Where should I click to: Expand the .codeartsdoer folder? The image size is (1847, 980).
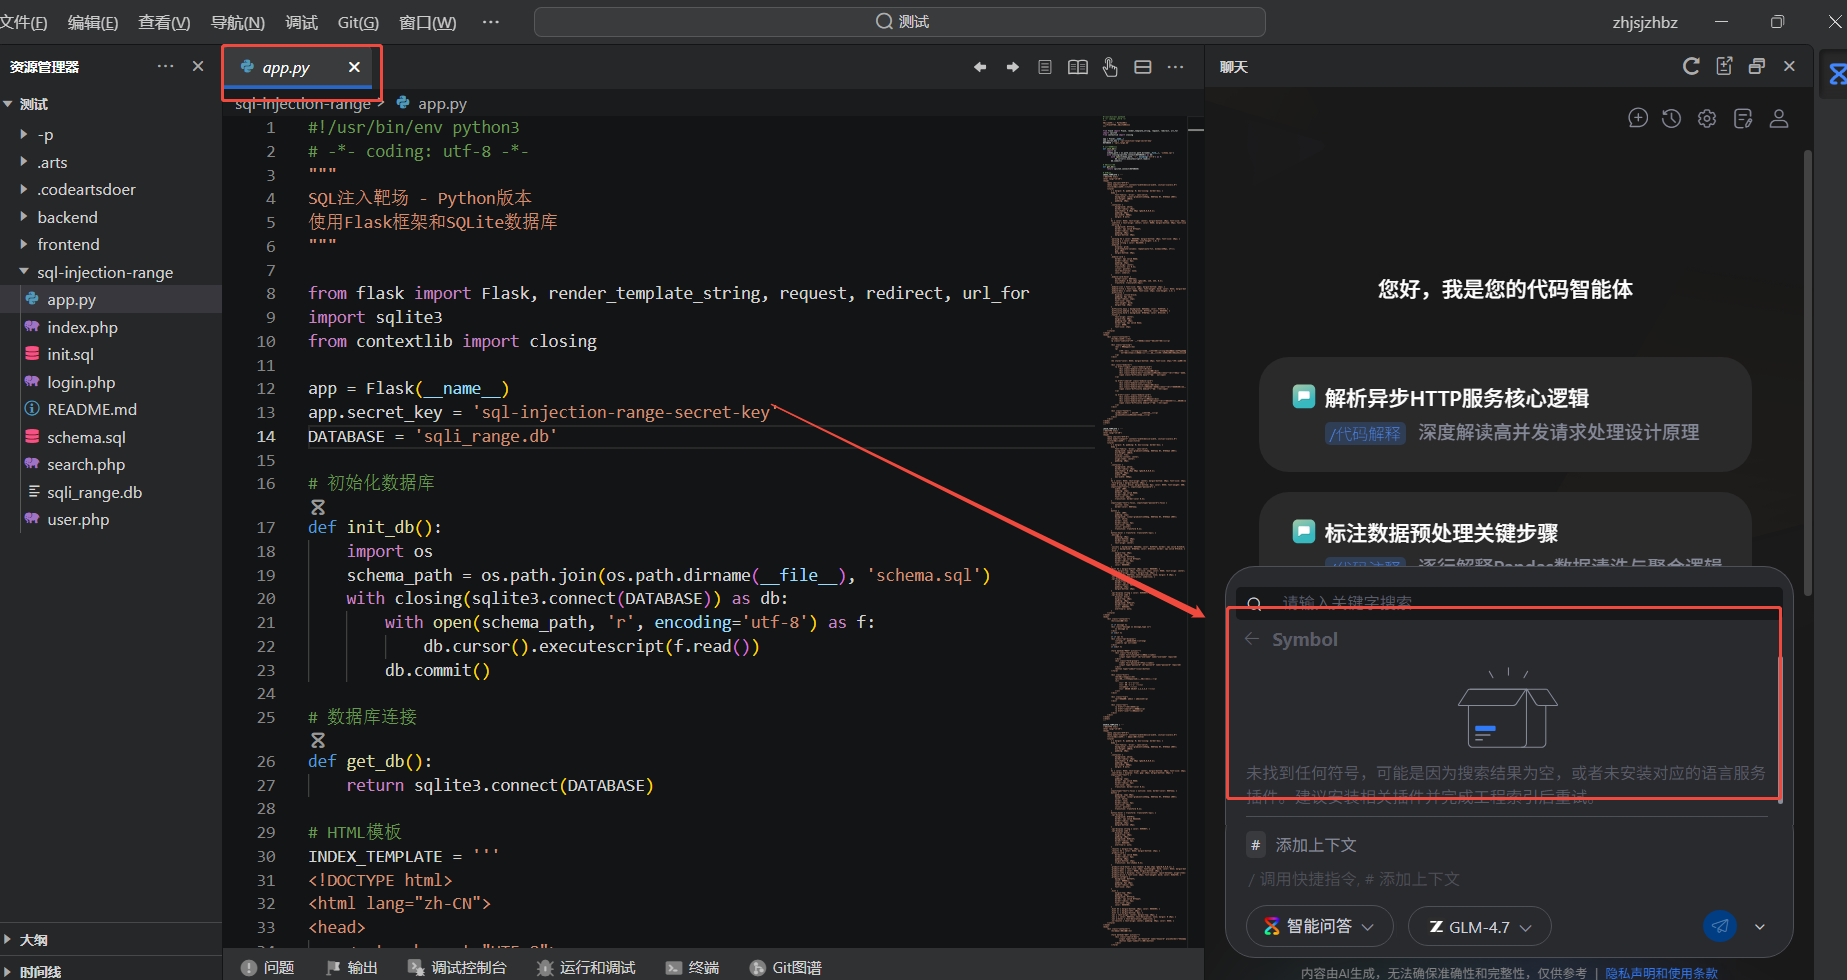coord(24,189)
